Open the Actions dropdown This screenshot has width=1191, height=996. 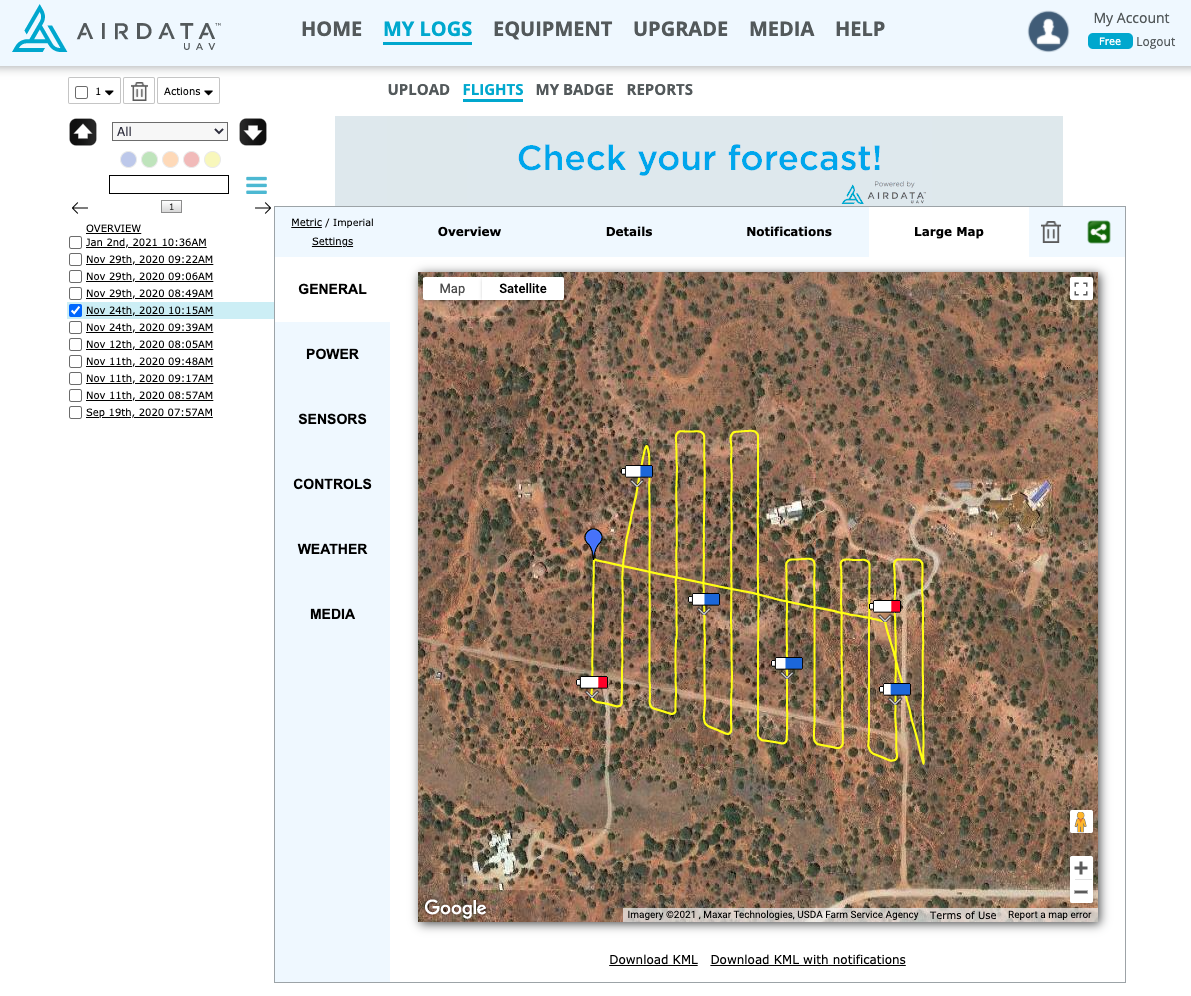click(188, 92)
